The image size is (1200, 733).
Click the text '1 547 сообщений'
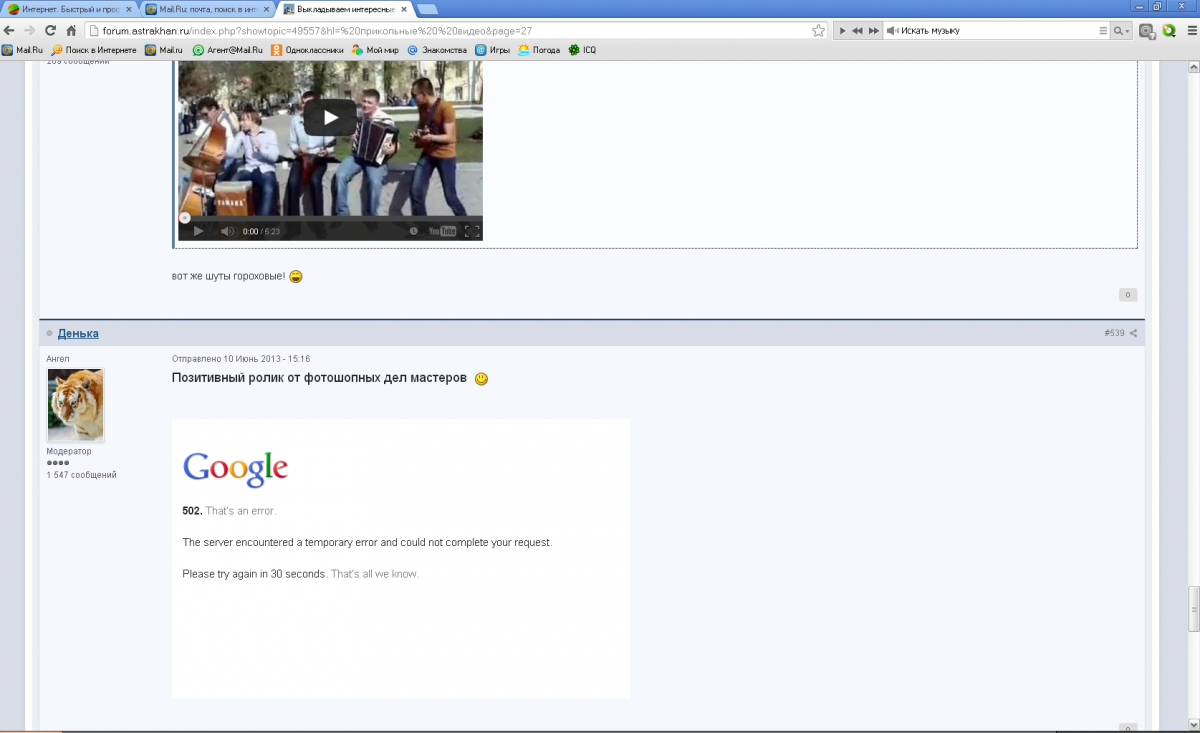pos(82,474)
